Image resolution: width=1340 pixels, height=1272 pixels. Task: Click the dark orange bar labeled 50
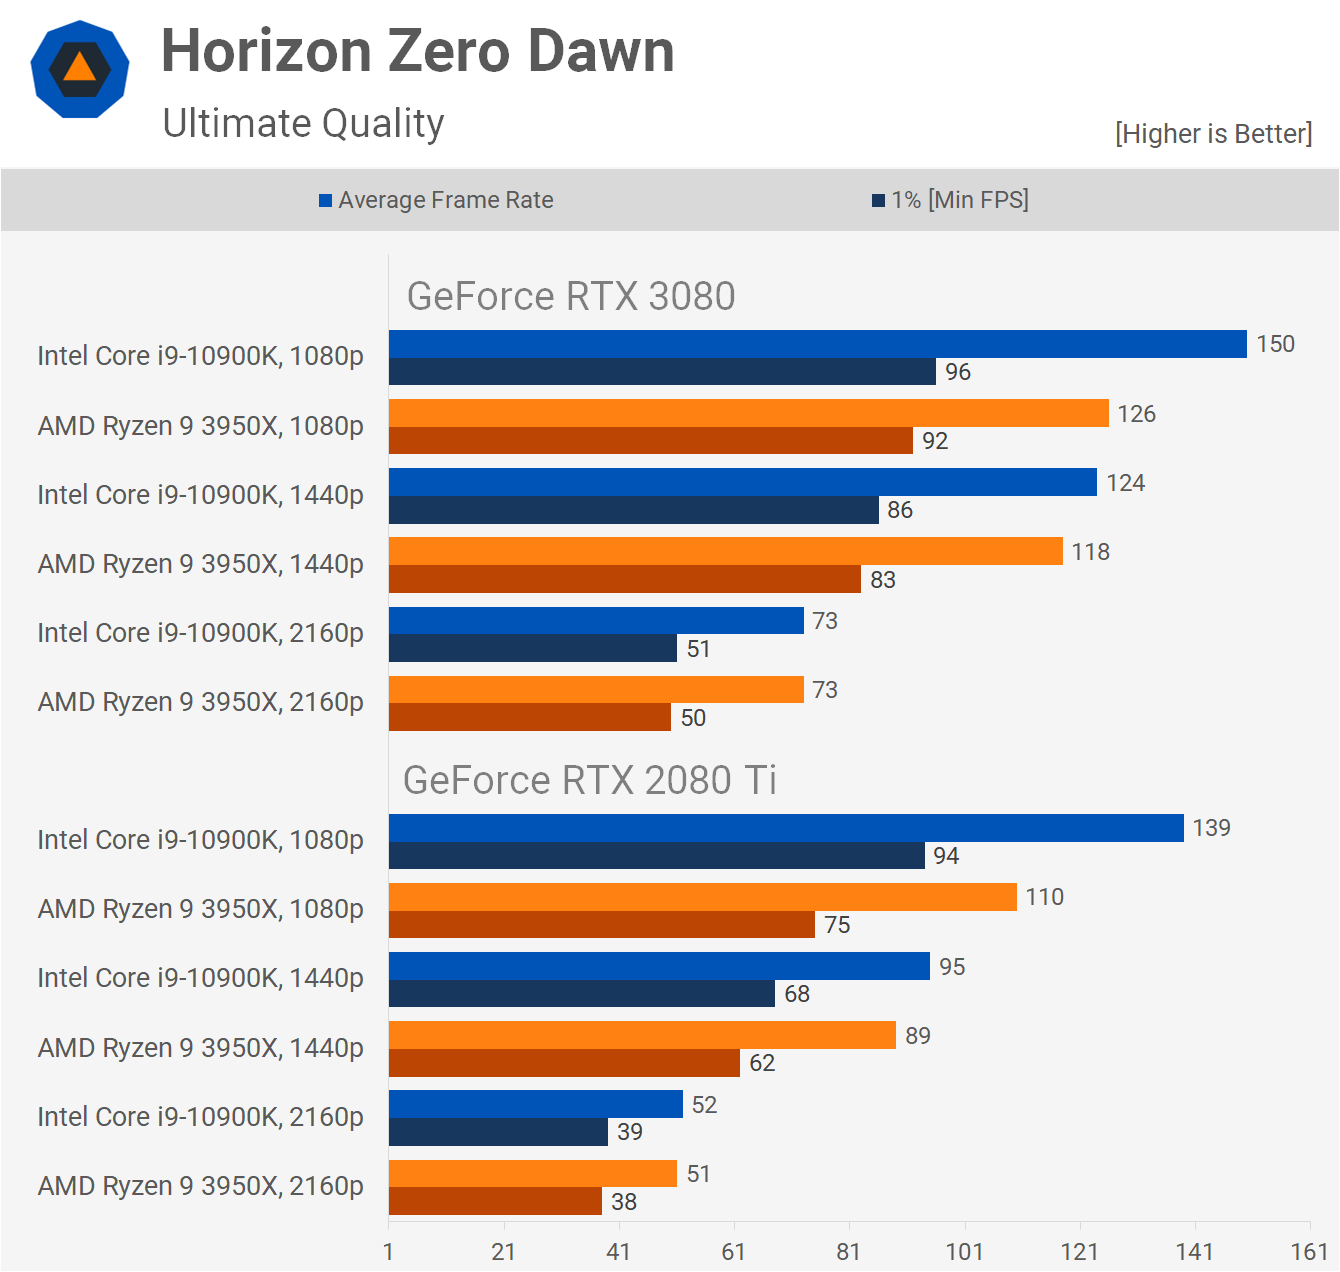pos(530,717)
